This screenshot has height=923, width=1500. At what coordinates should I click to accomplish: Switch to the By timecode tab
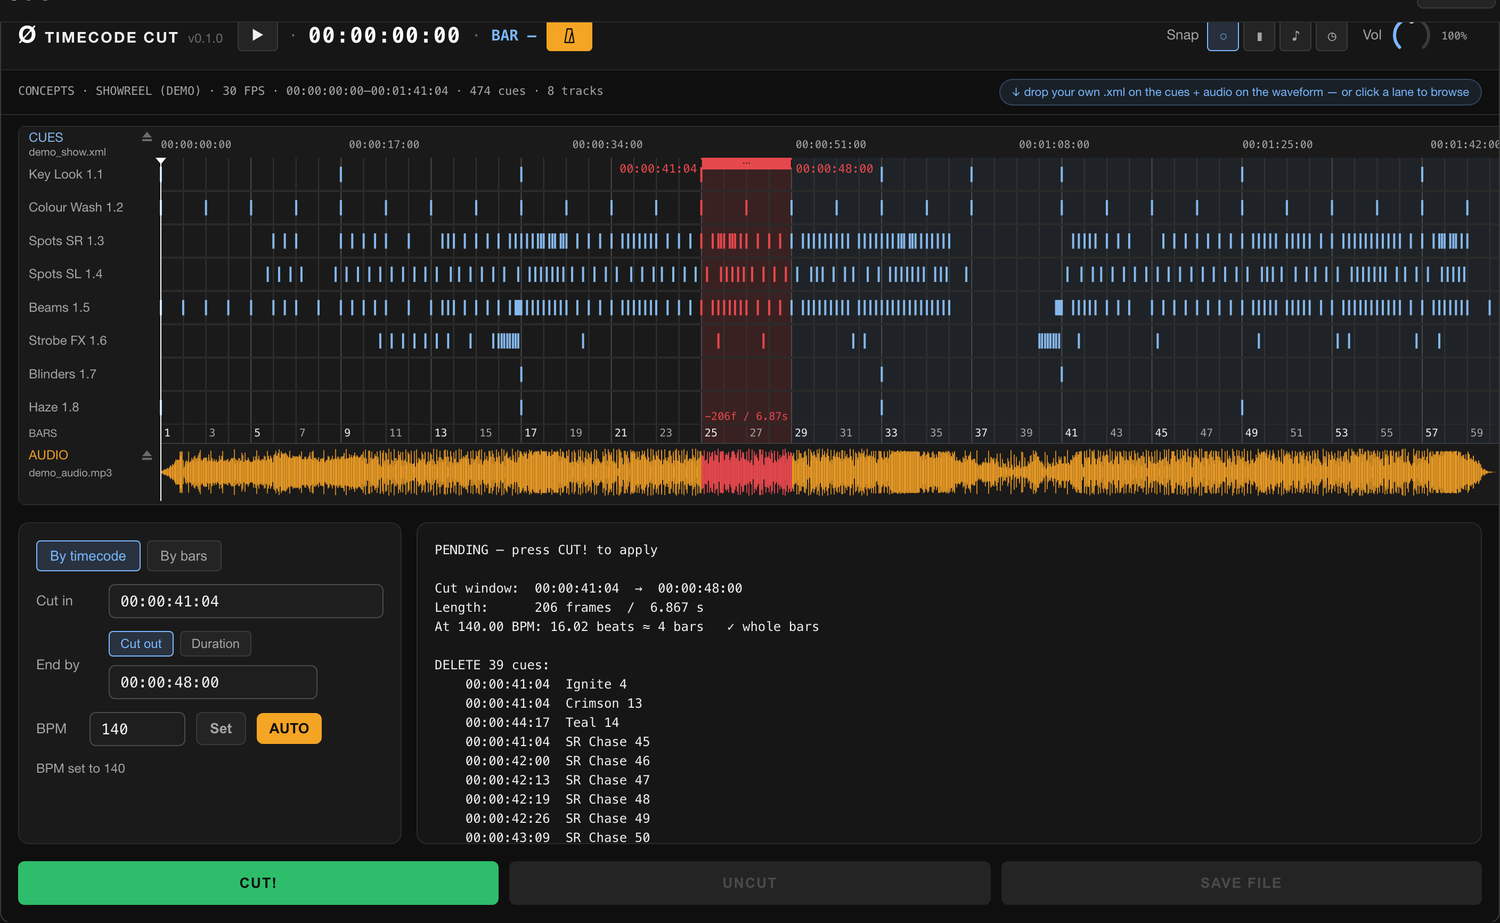pyautogui.click(x=88, y=556)
